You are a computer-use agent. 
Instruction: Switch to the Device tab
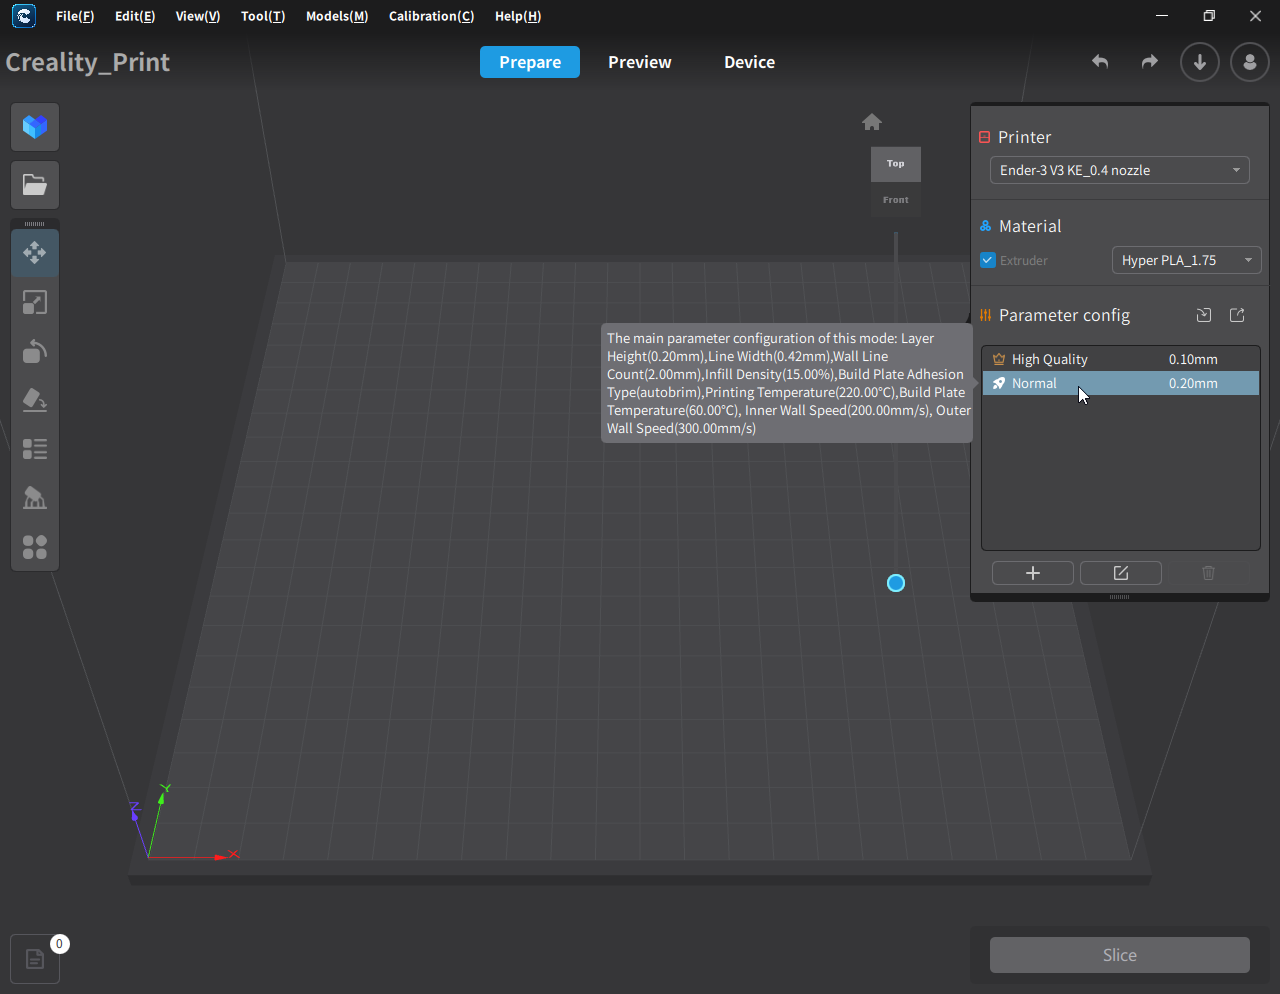coord(750,62)
